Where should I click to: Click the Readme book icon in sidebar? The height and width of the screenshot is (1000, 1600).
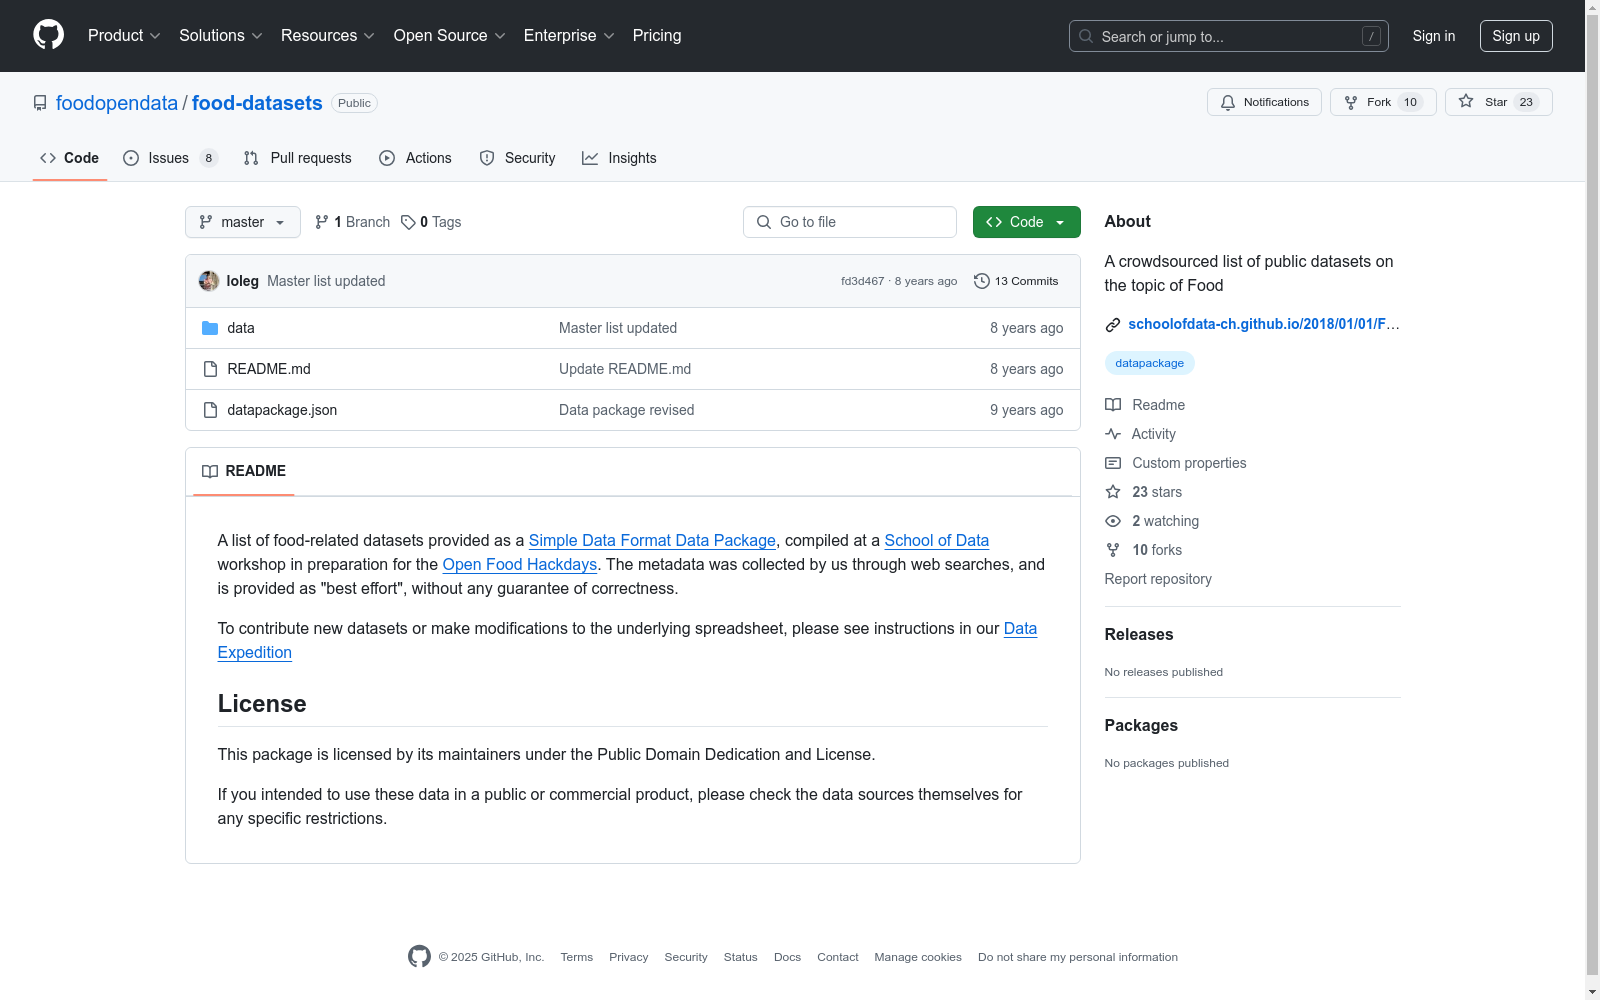(x=1113, y=405)
